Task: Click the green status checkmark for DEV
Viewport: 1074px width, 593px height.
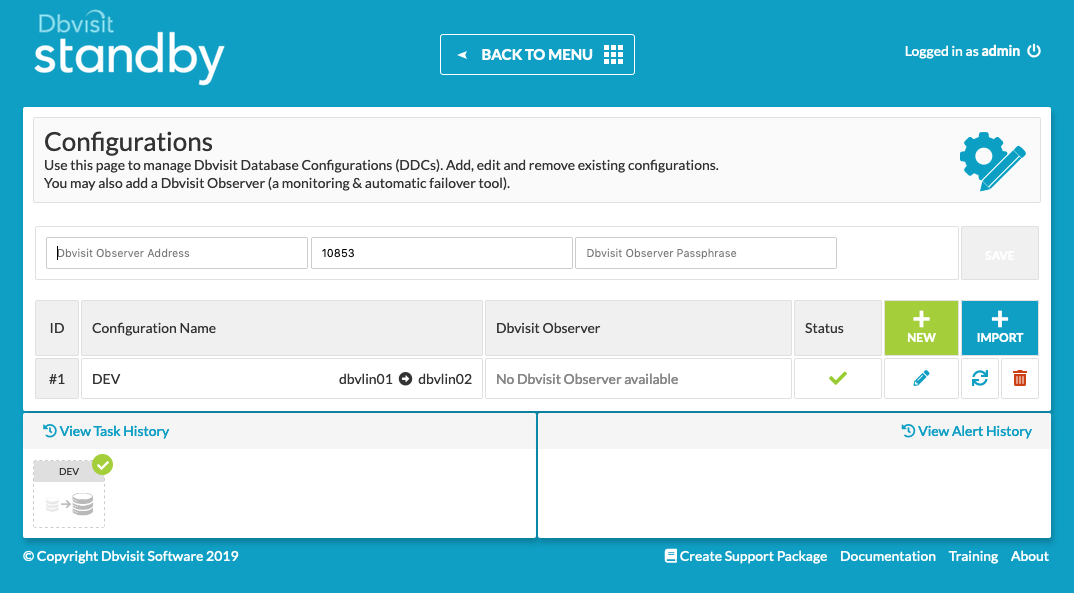Action: pos(838,378)
